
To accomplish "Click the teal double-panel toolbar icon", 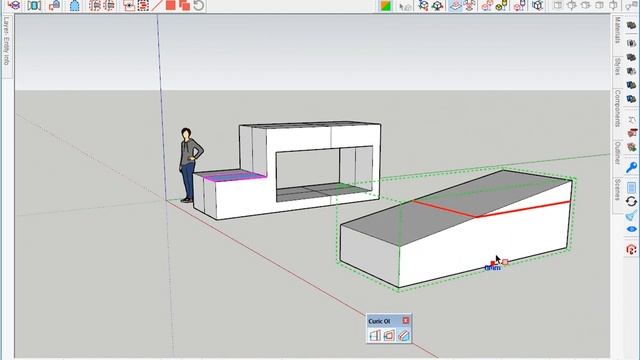I will tap(34, 5).
